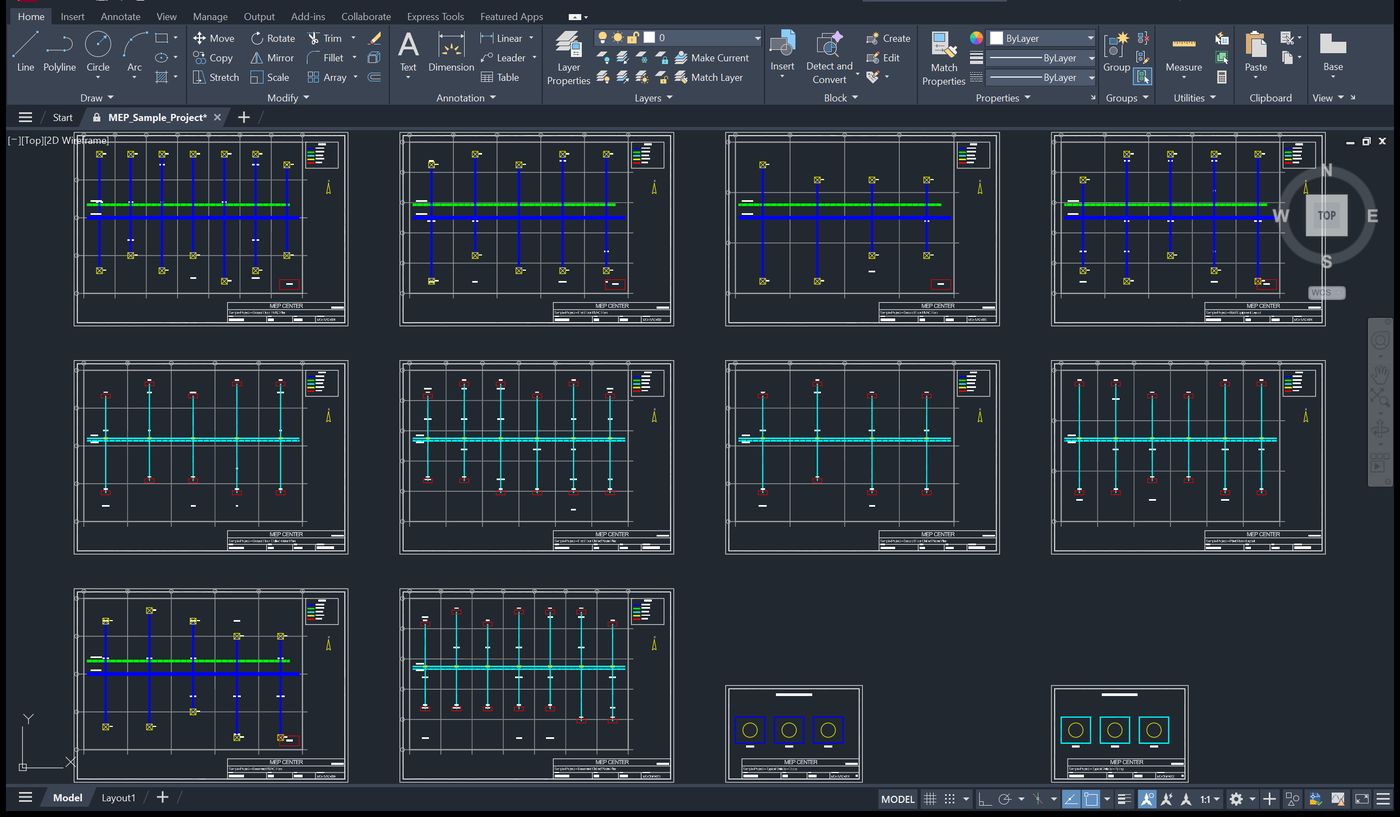This screenshot has height=817, width=1400.
Task: Expand the Layers panel
Action: tap(654, 98)
